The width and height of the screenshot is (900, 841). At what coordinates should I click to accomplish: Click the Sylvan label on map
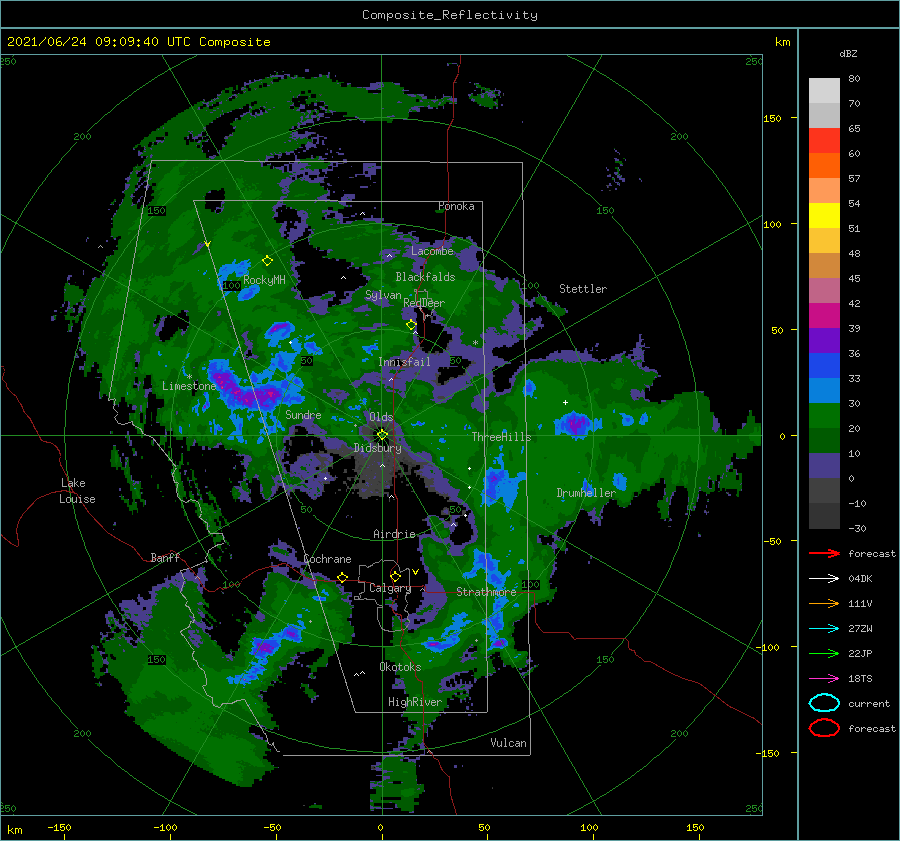pyautogui.click(x=383, y=295)
